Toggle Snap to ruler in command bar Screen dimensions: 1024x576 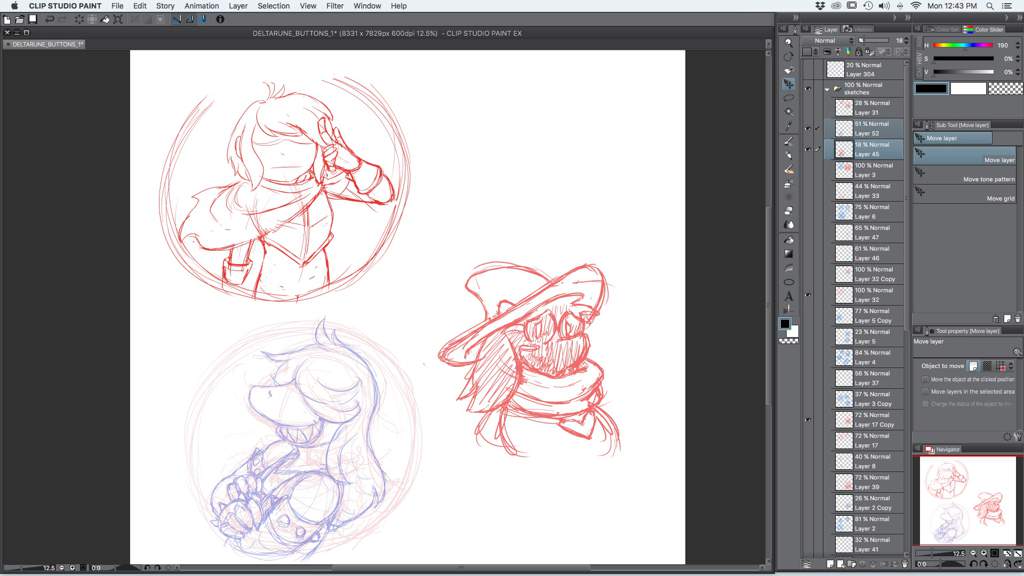[177, 20]
